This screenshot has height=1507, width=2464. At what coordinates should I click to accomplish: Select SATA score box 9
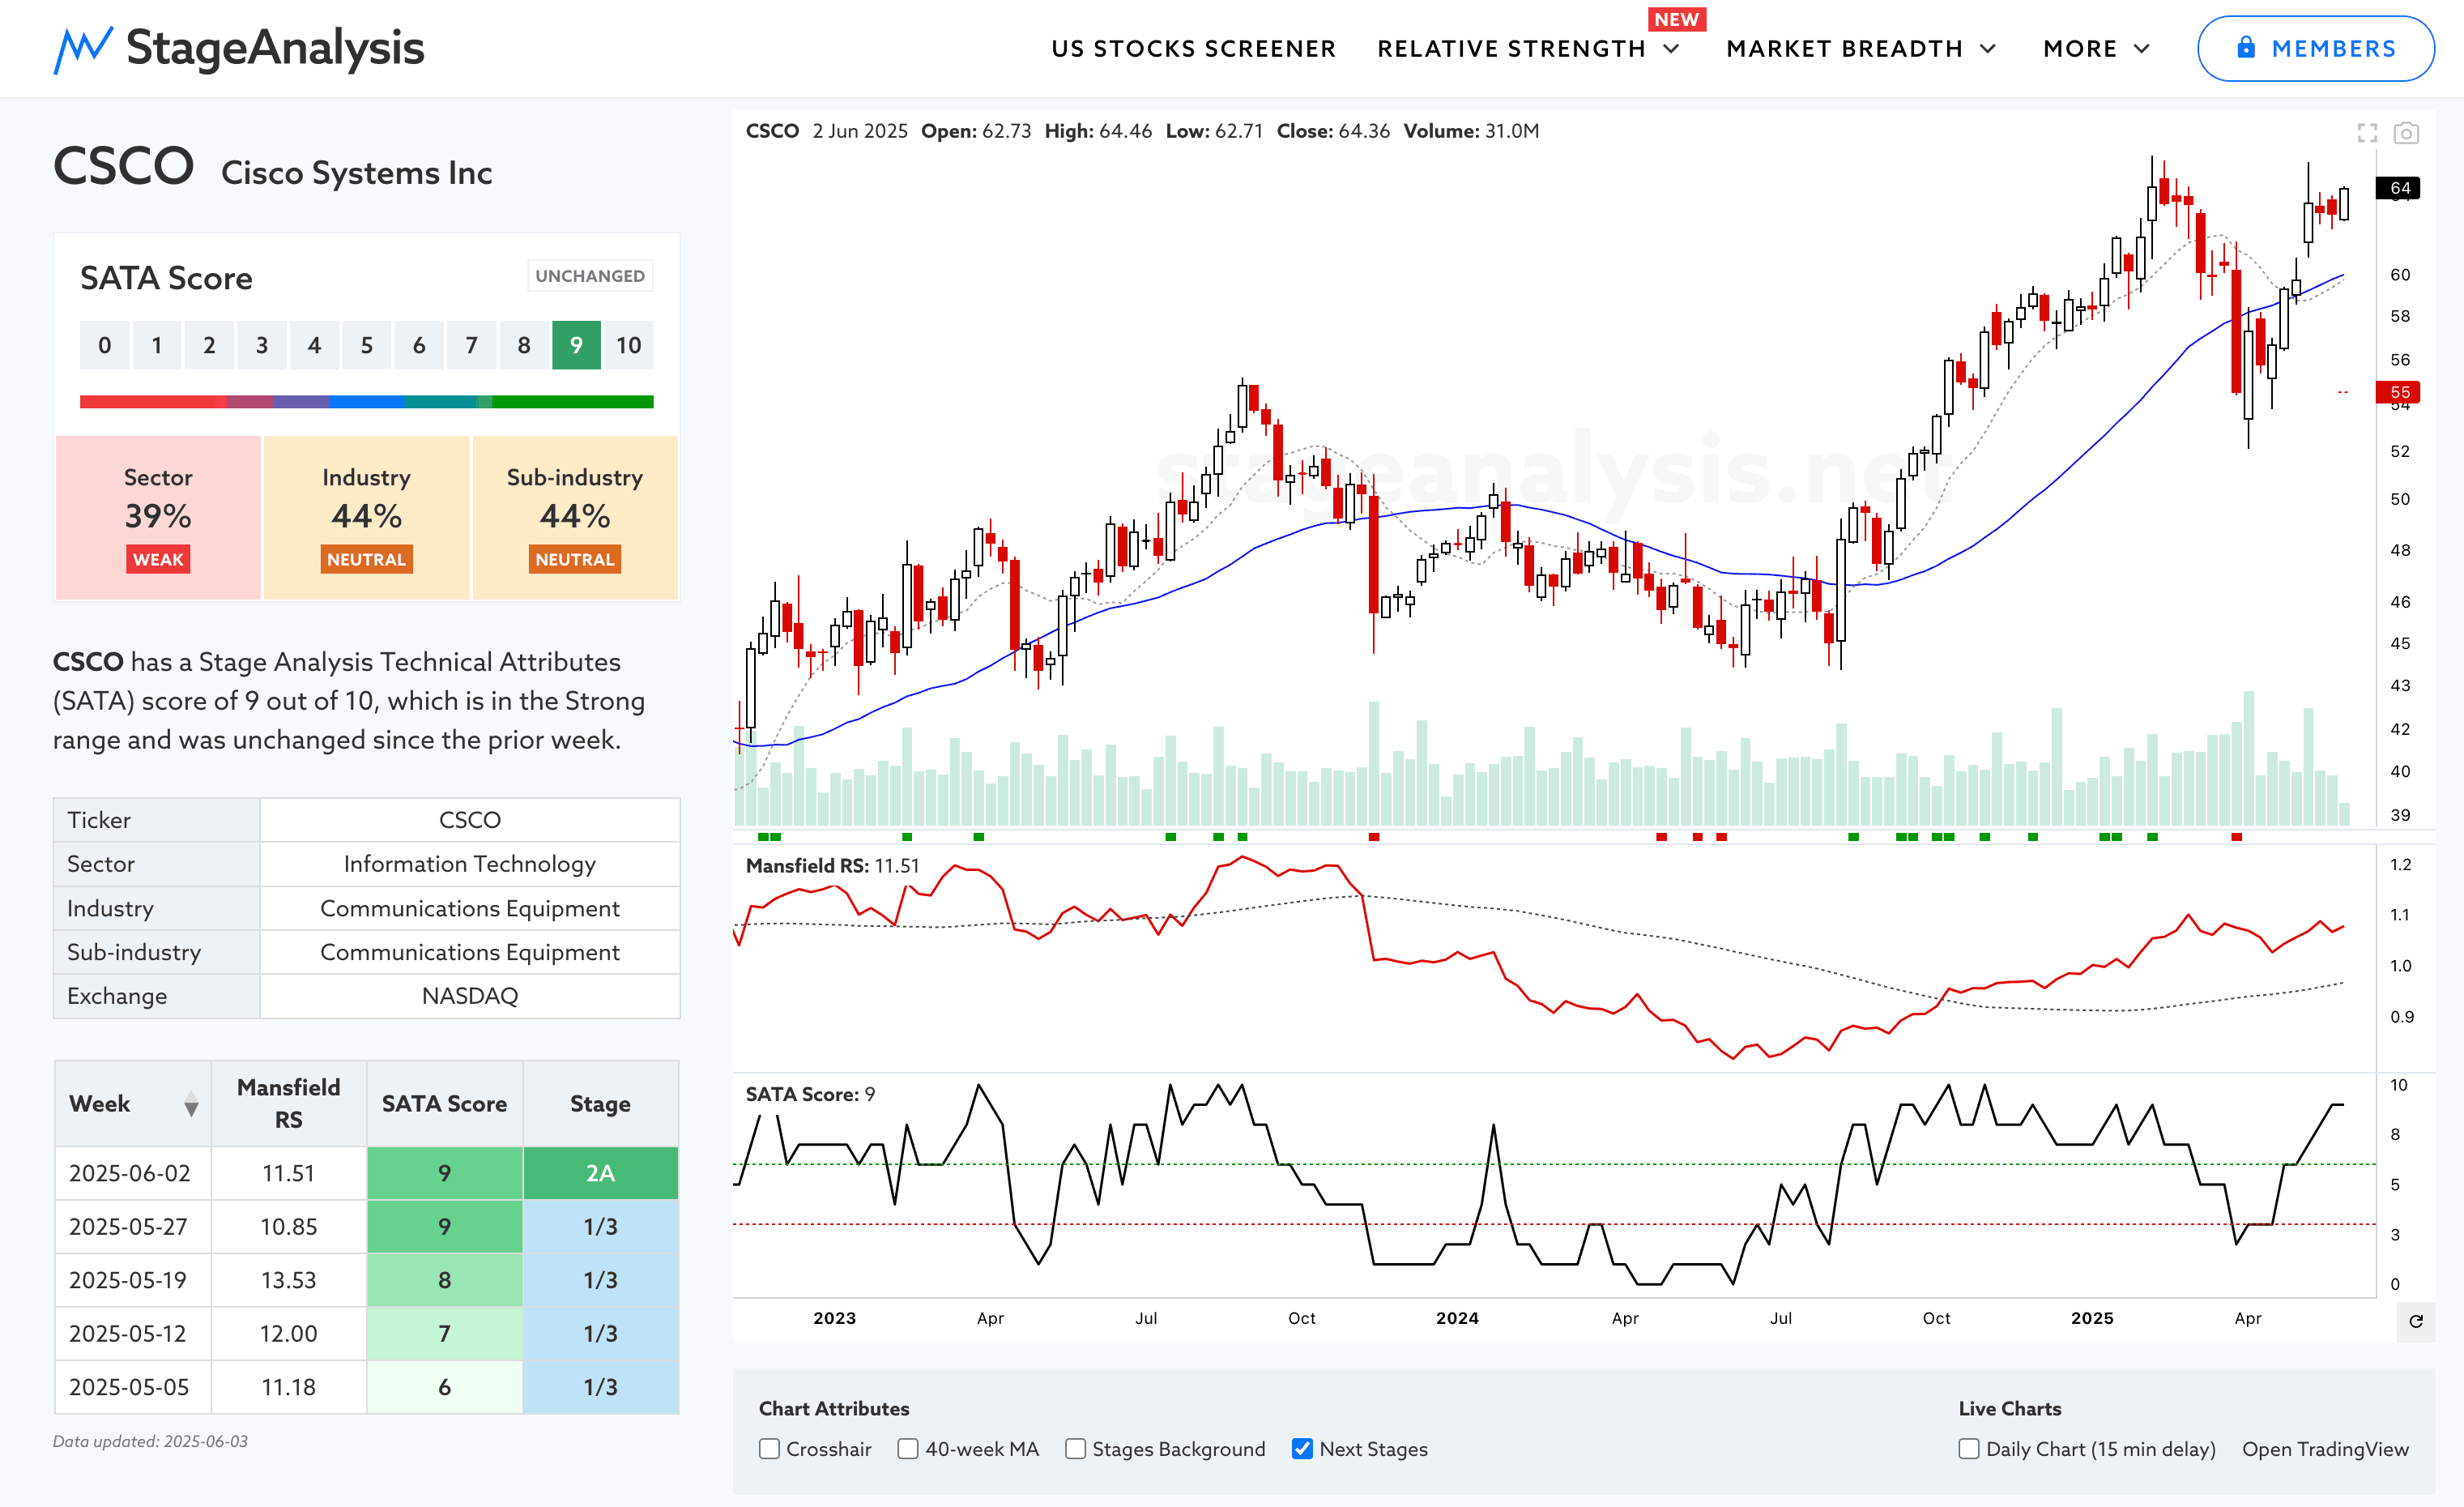(x=576, y=345)
